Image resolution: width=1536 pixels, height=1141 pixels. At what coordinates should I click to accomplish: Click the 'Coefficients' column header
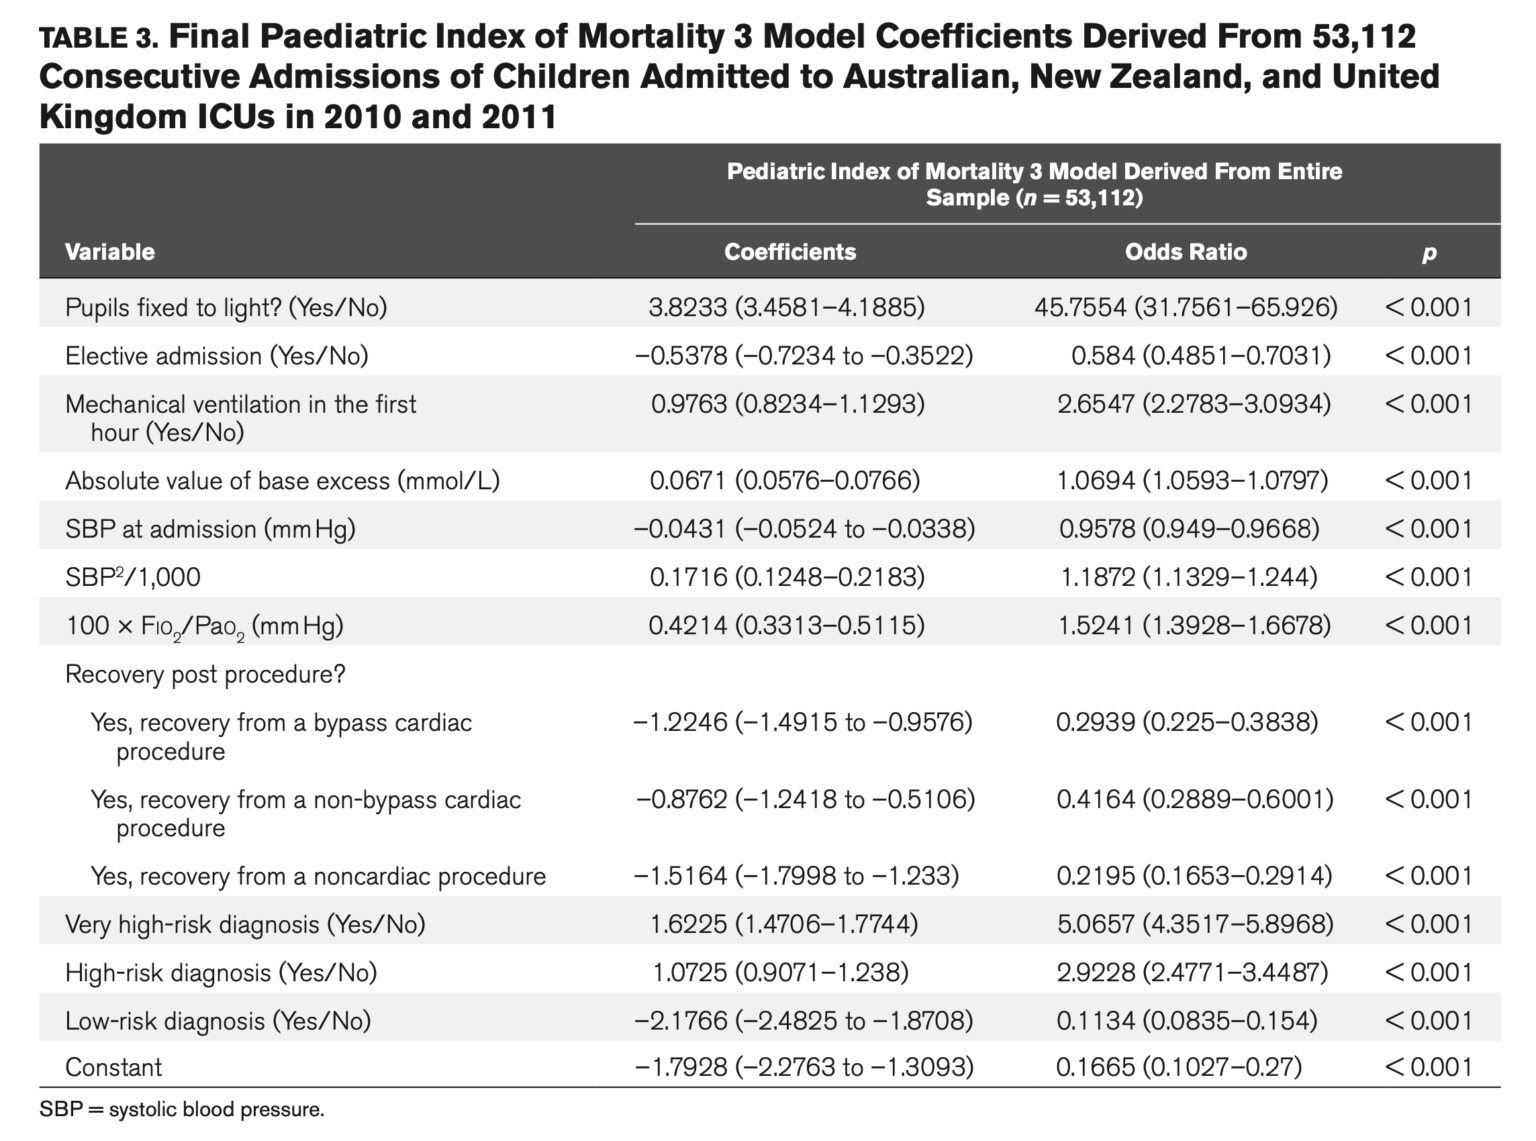(790, 251)
